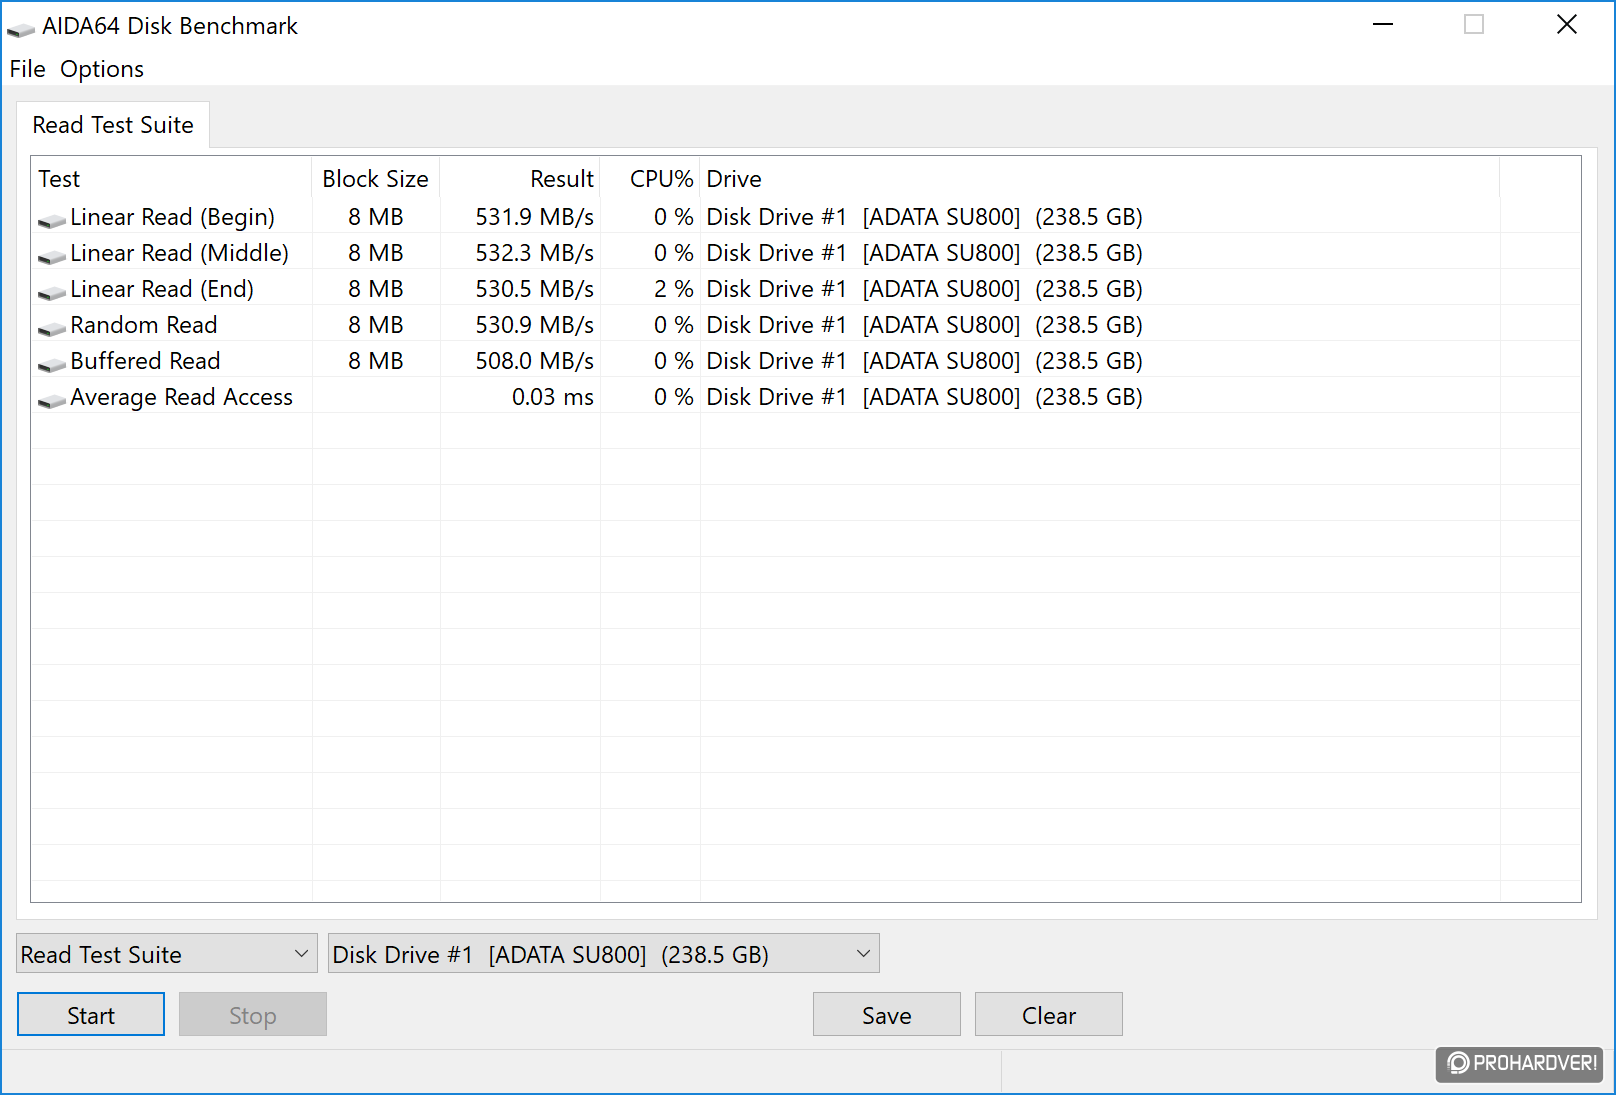Click the CPU% column header
Viewport: 1616px width, 1095px height.
[650, 179]
